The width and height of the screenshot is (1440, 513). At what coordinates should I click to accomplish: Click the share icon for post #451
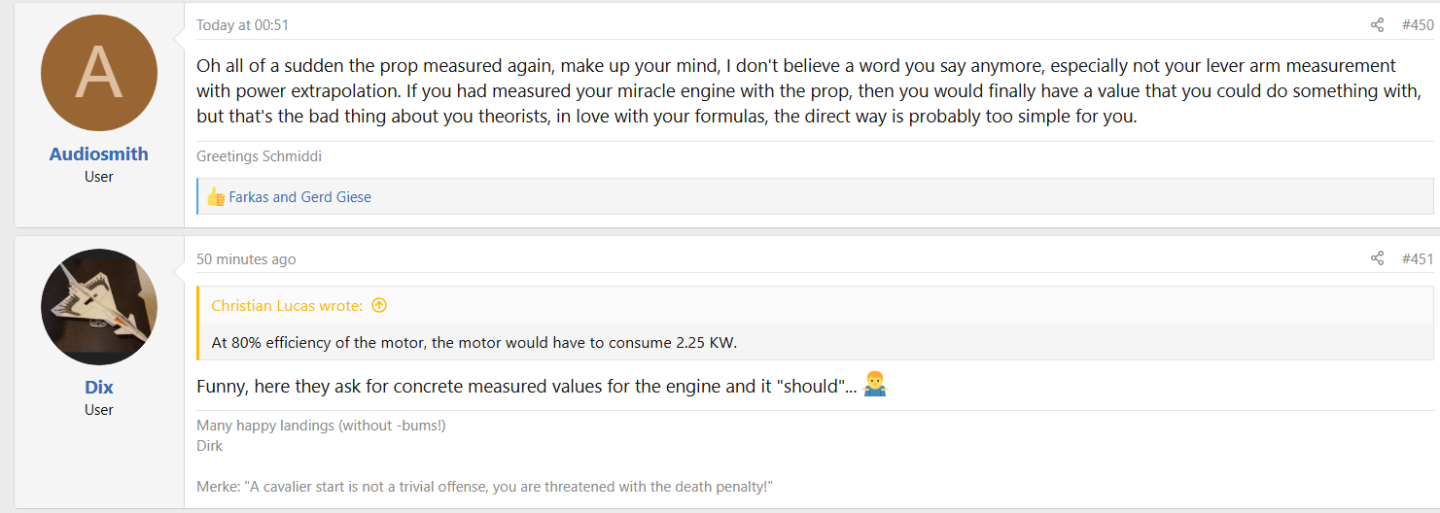click(x=1377, y=259)
